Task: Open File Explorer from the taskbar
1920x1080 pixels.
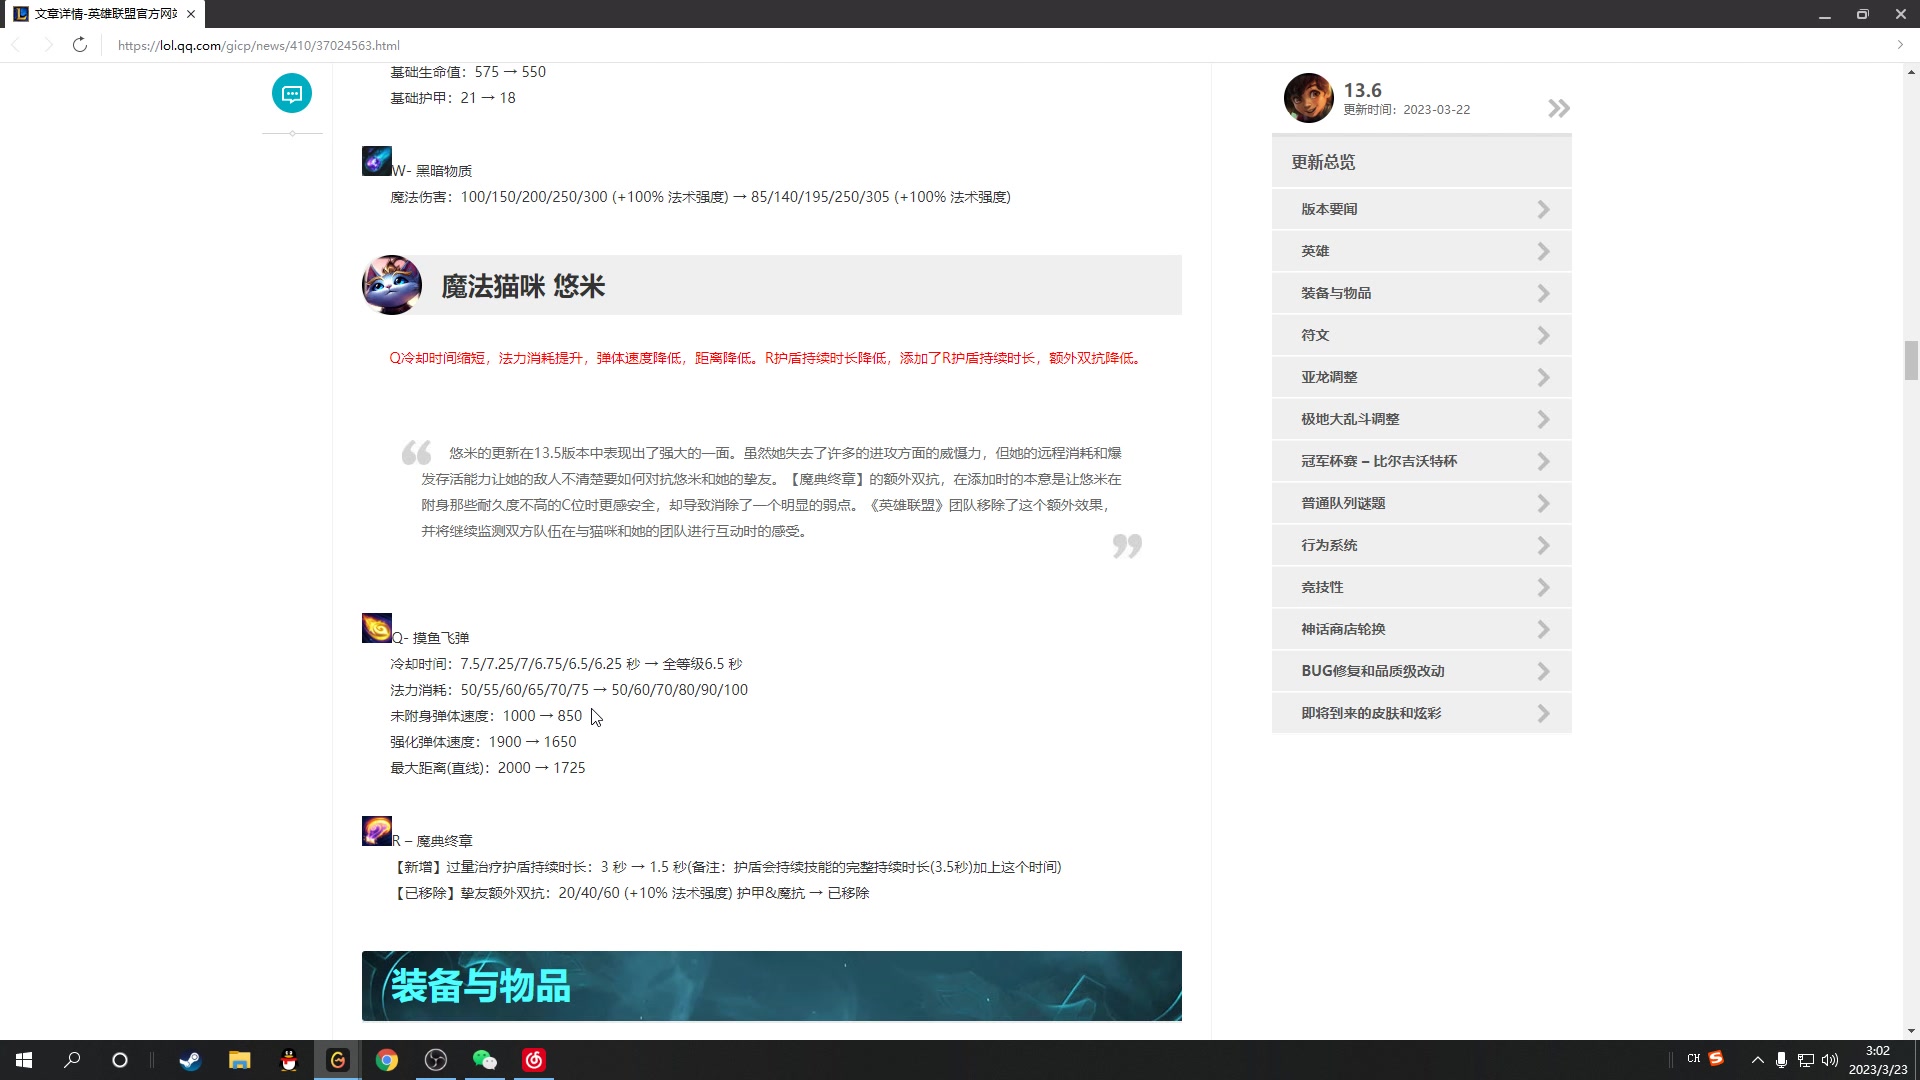Action: 240,1060
